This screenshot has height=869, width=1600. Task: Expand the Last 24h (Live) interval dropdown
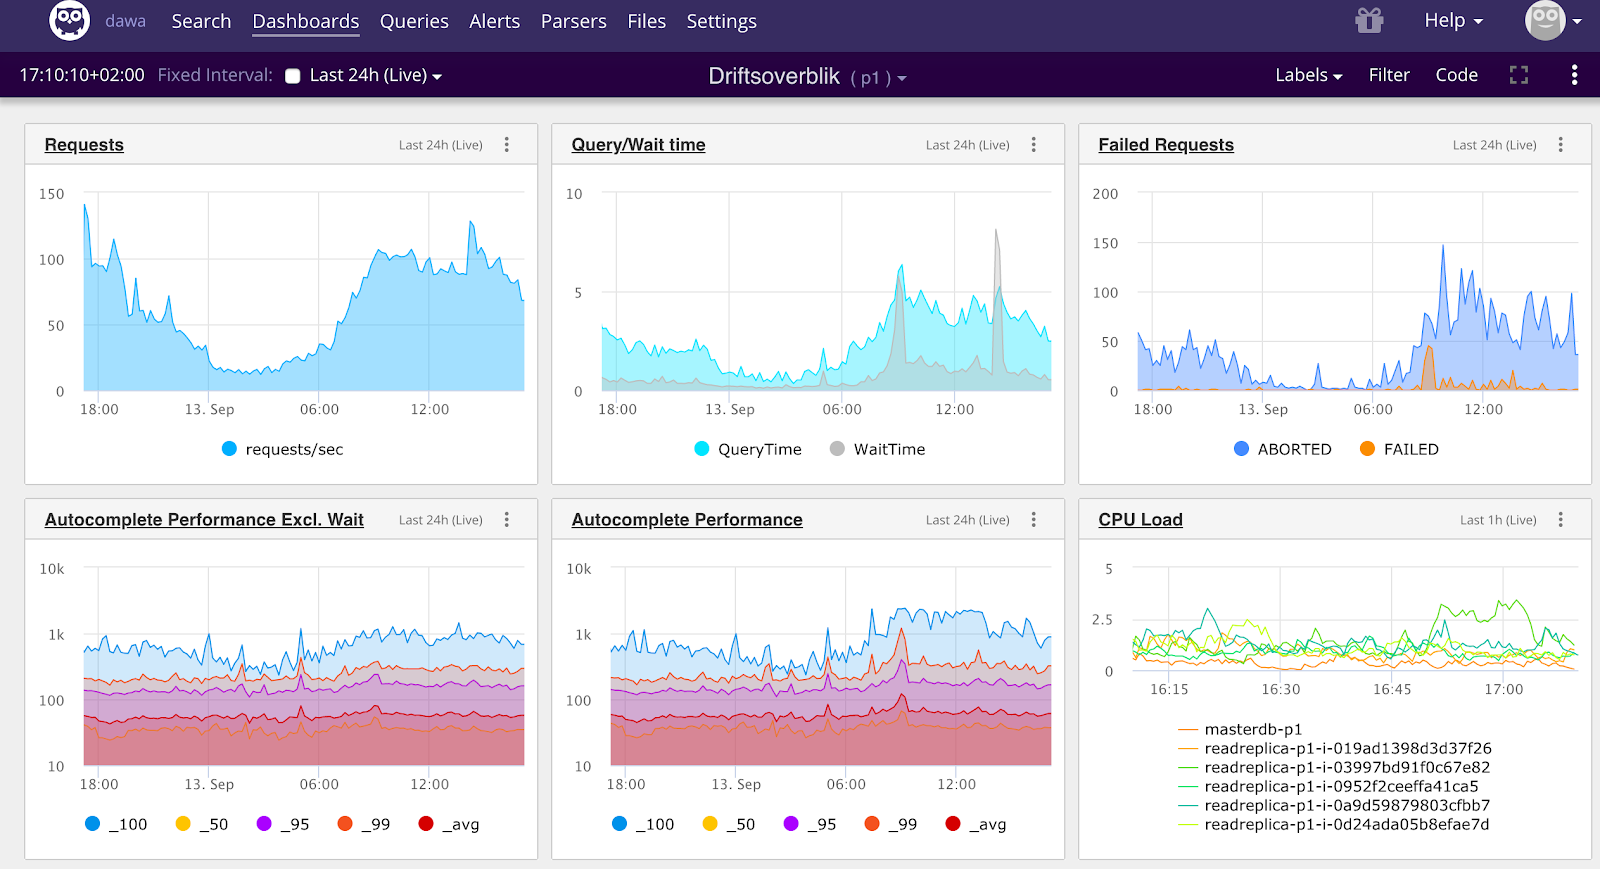[x=375, y=75]
